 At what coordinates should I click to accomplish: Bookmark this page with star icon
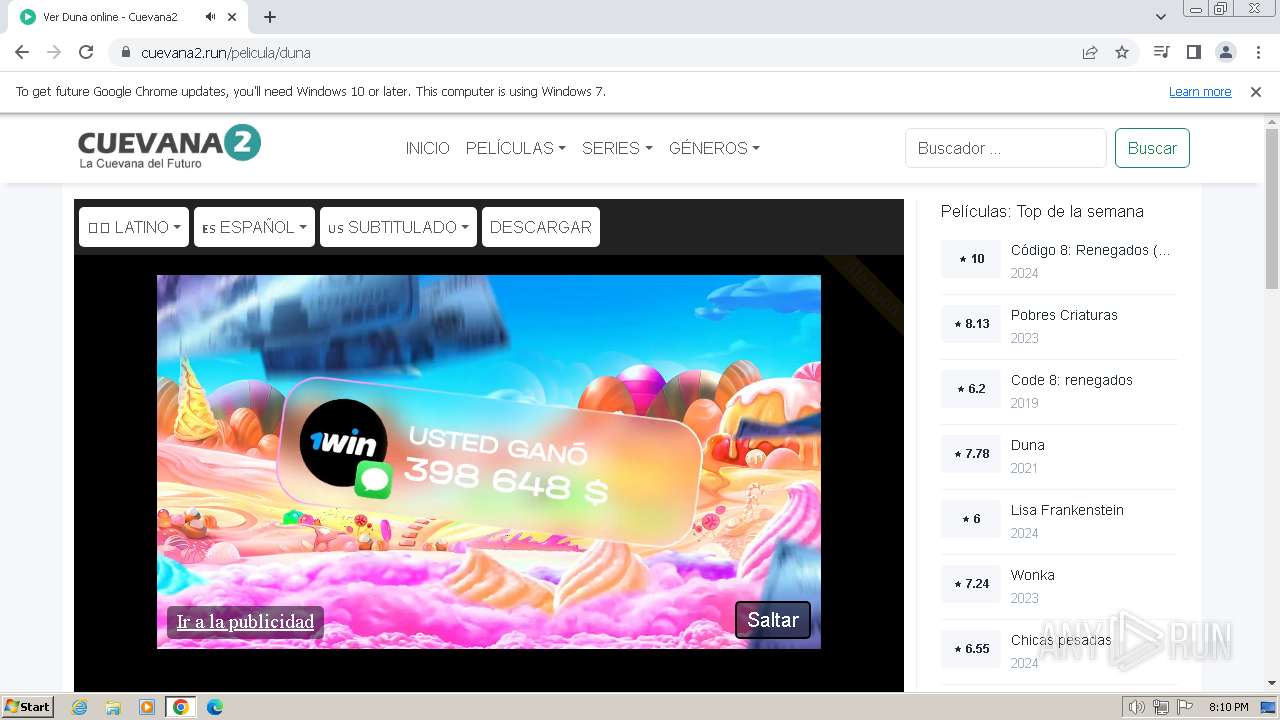pyautogui.click(x=1122, y=53)
